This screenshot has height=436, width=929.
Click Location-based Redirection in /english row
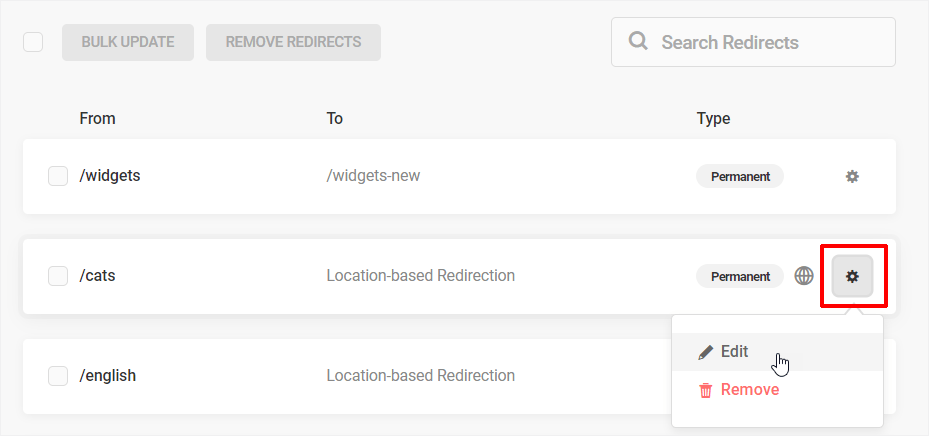coord(421,375)
